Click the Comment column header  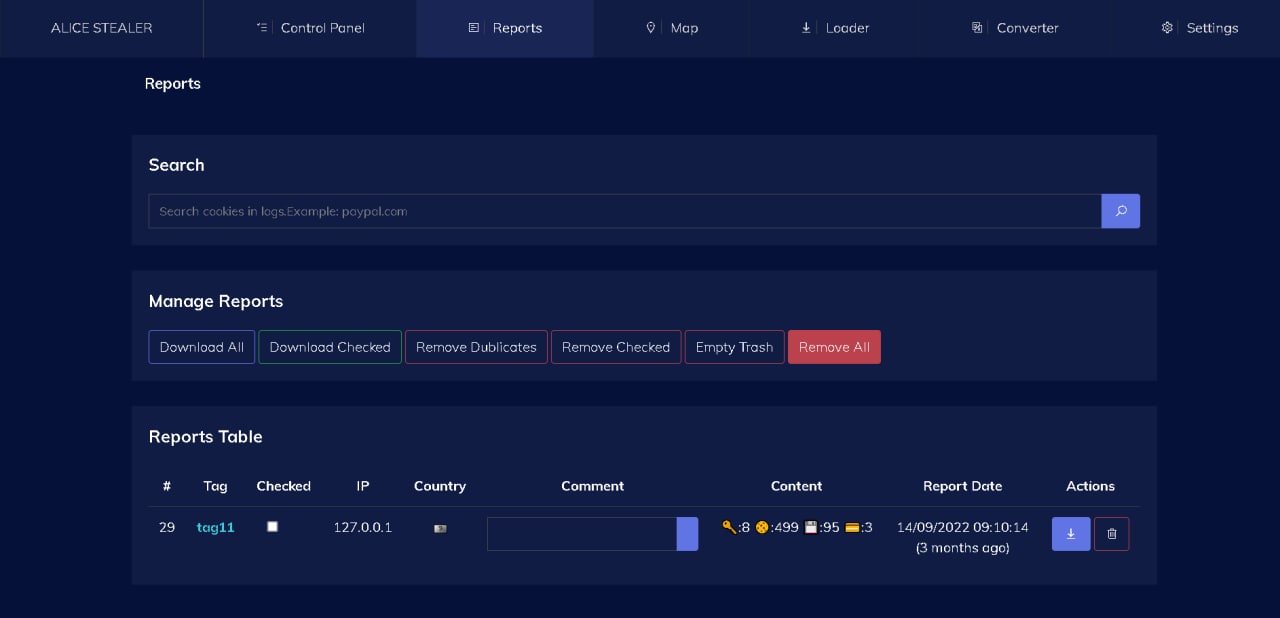click(592, 486)
